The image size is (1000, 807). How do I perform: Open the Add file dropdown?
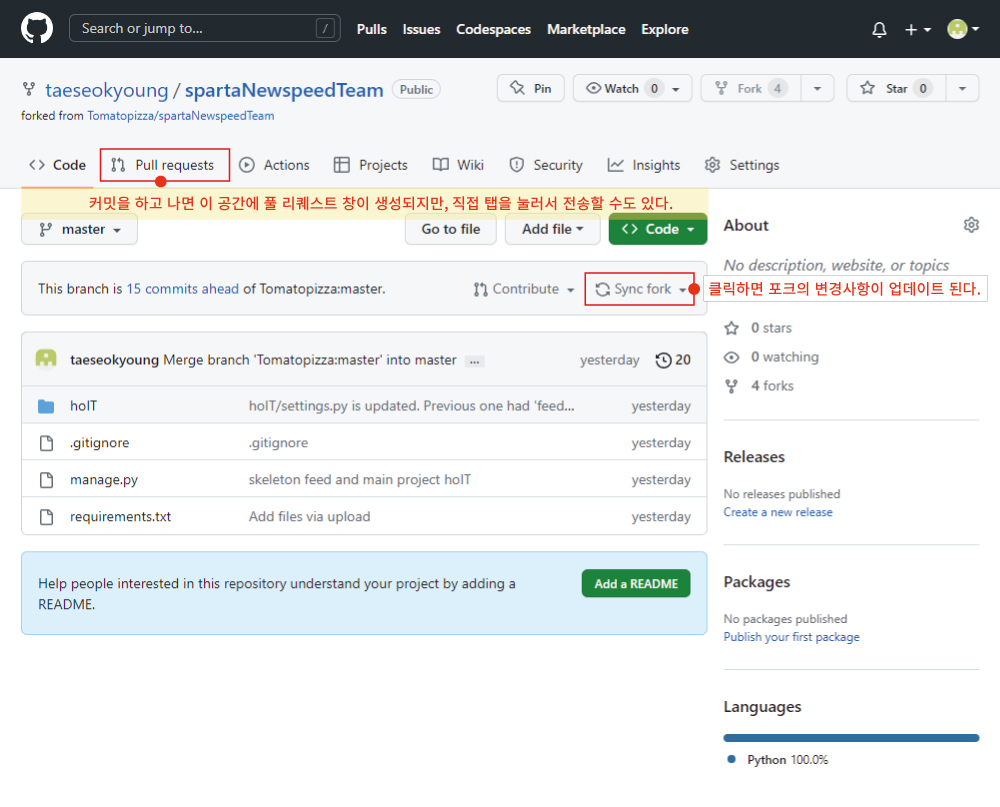coord(552,230)
